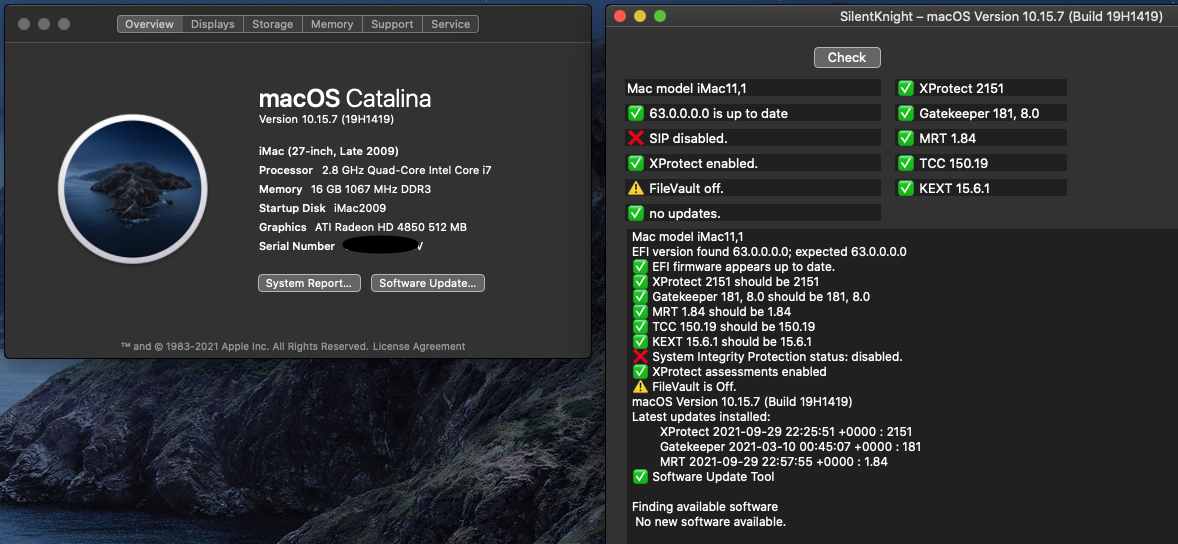This screenshot has width=1178, height=544.
Task: Click the 16 GB 1067 MHz DDR3 text
Action: click(x=371, y=189)
